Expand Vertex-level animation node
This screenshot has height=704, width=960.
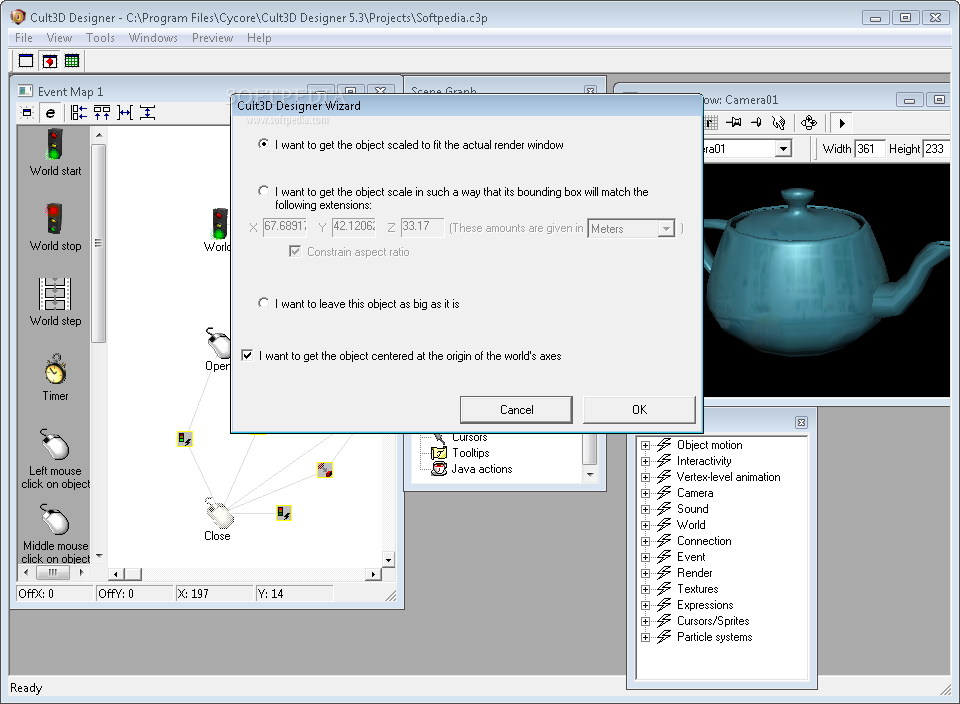pos(645,477)
